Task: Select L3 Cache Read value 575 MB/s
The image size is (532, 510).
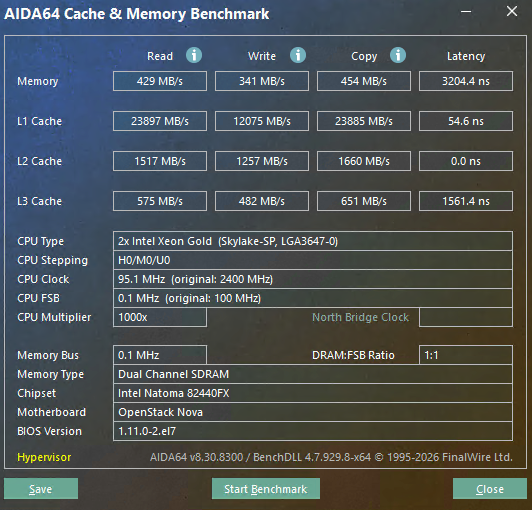Action: coord(160,201)
